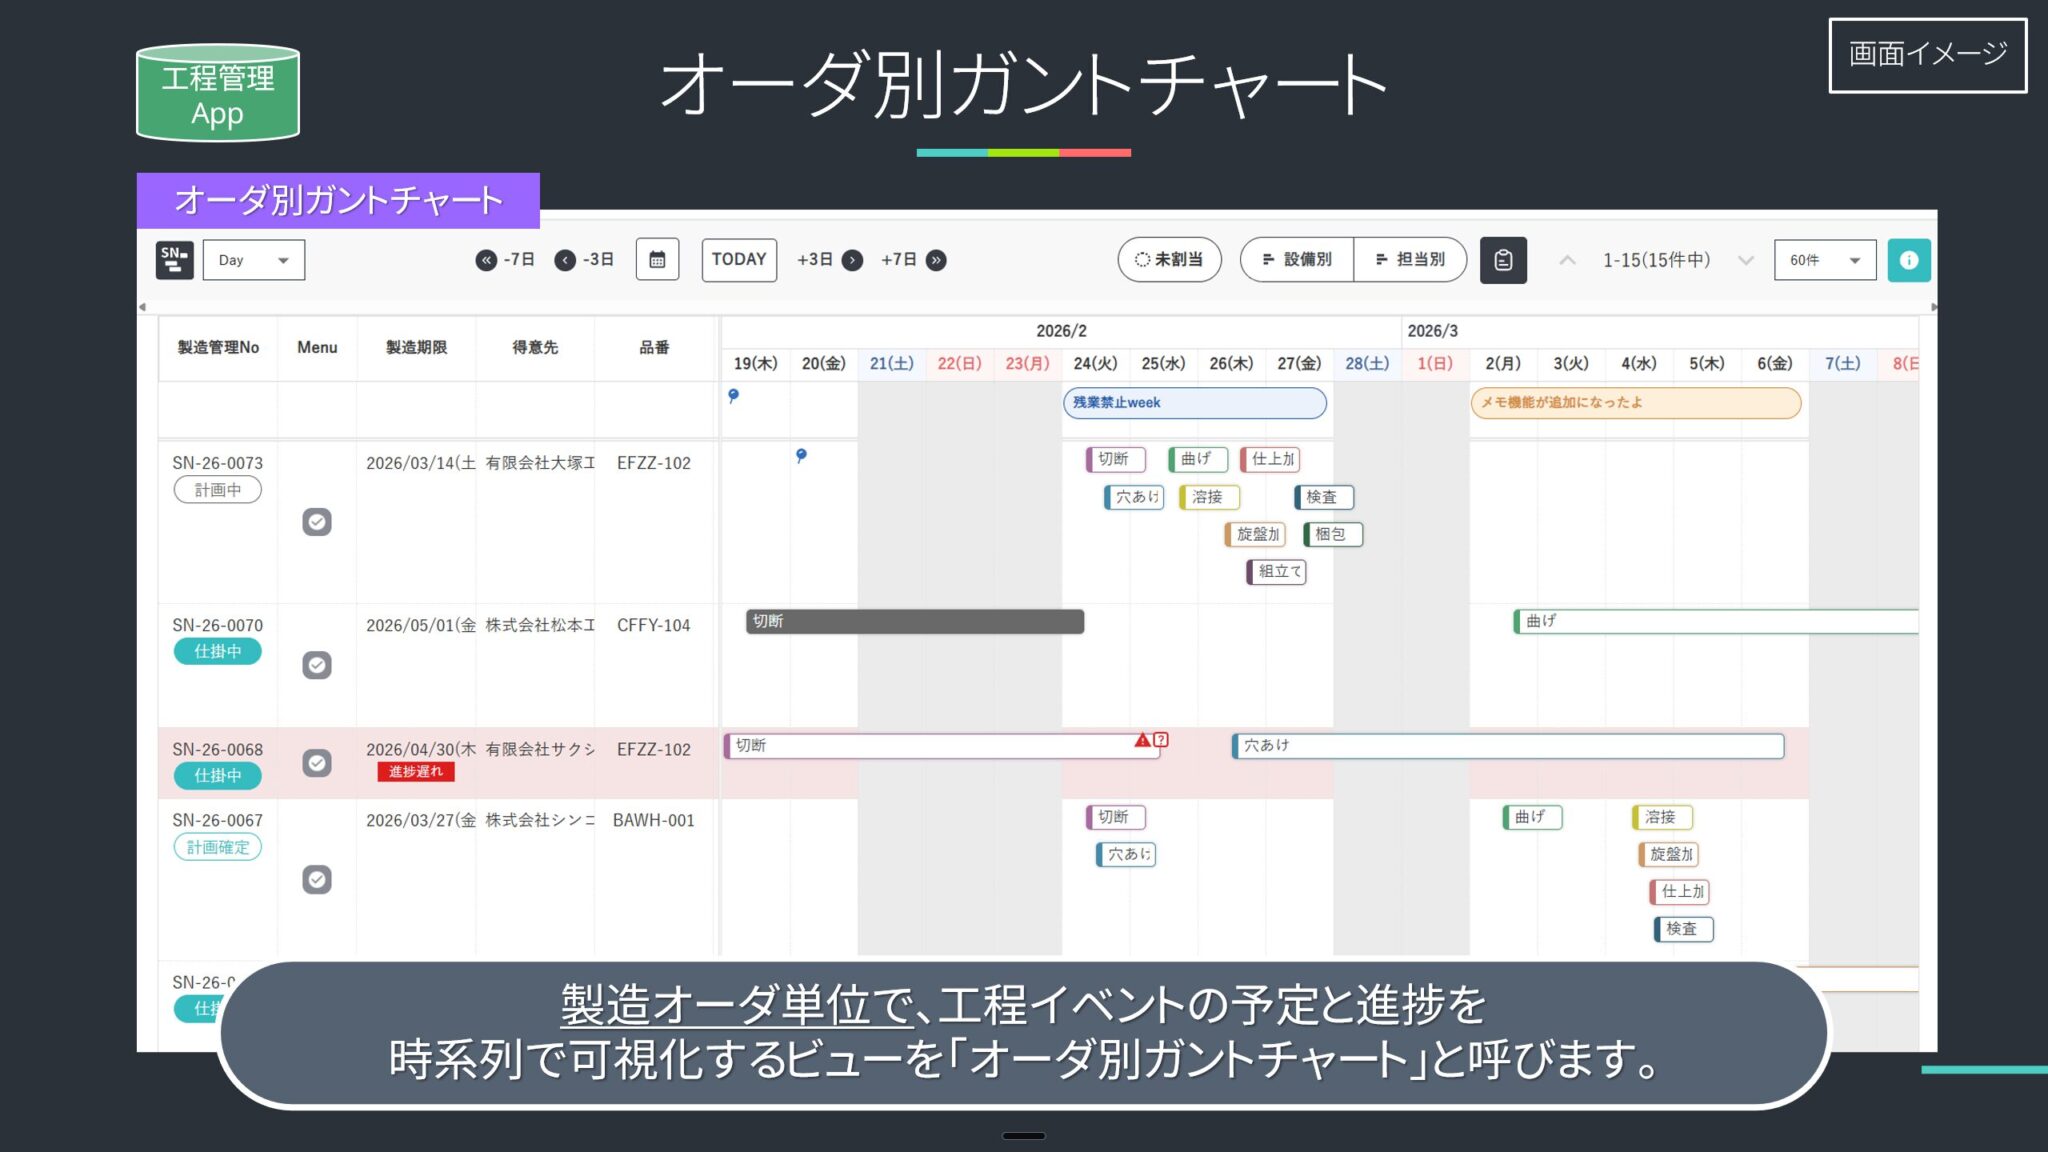Click the 残業禁止week memo banner

(x=1194, y=403)
